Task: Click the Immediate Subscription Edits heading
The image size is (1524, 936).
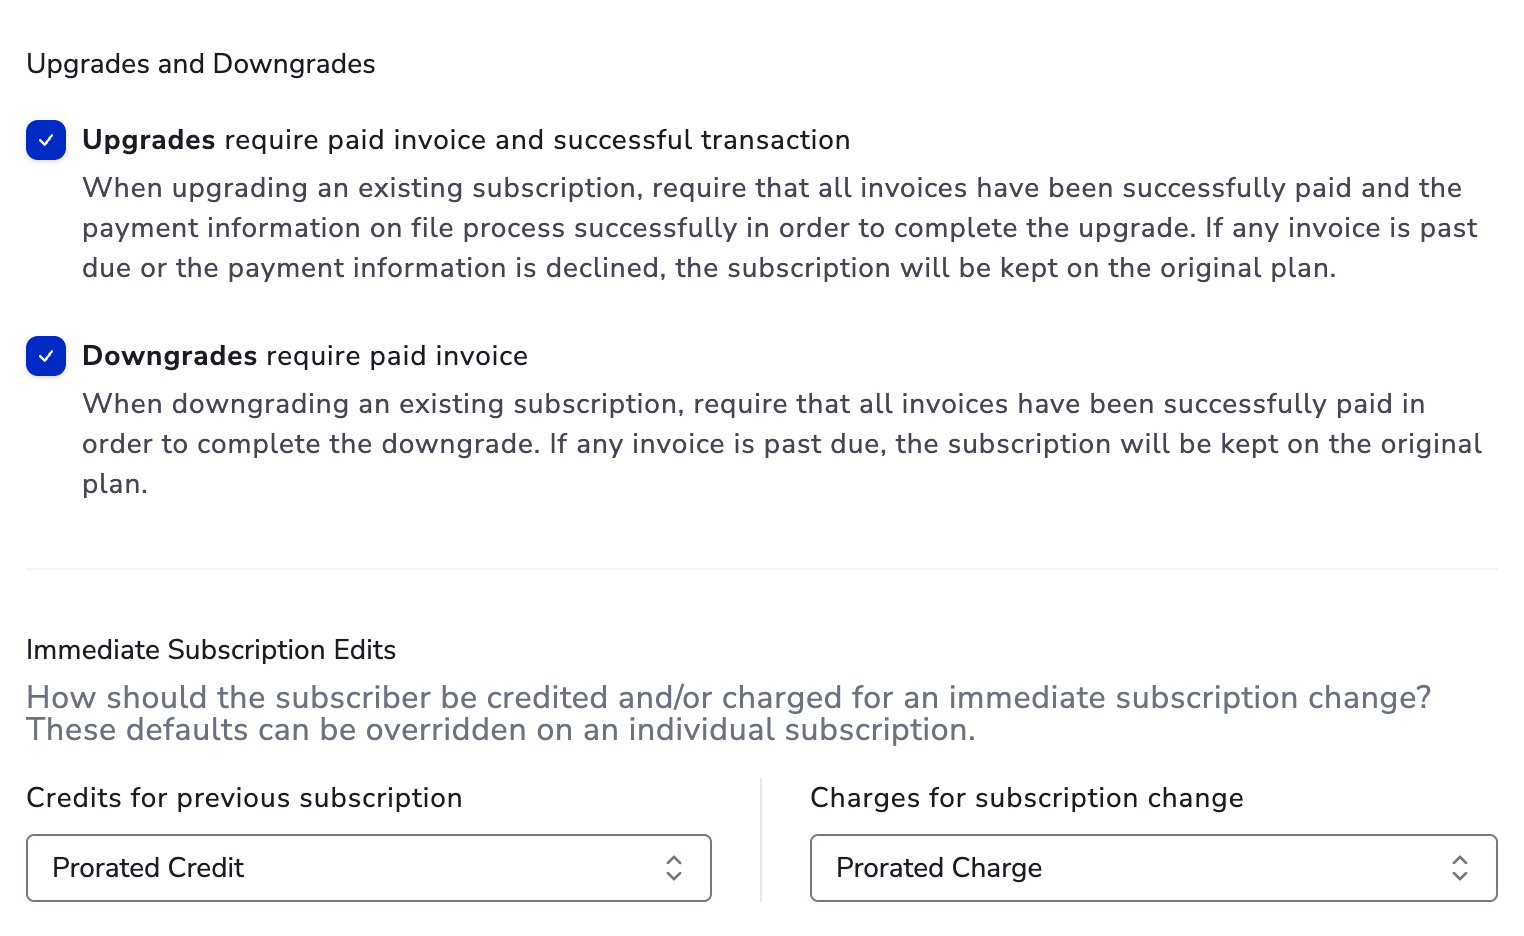Action: (211, 650)
